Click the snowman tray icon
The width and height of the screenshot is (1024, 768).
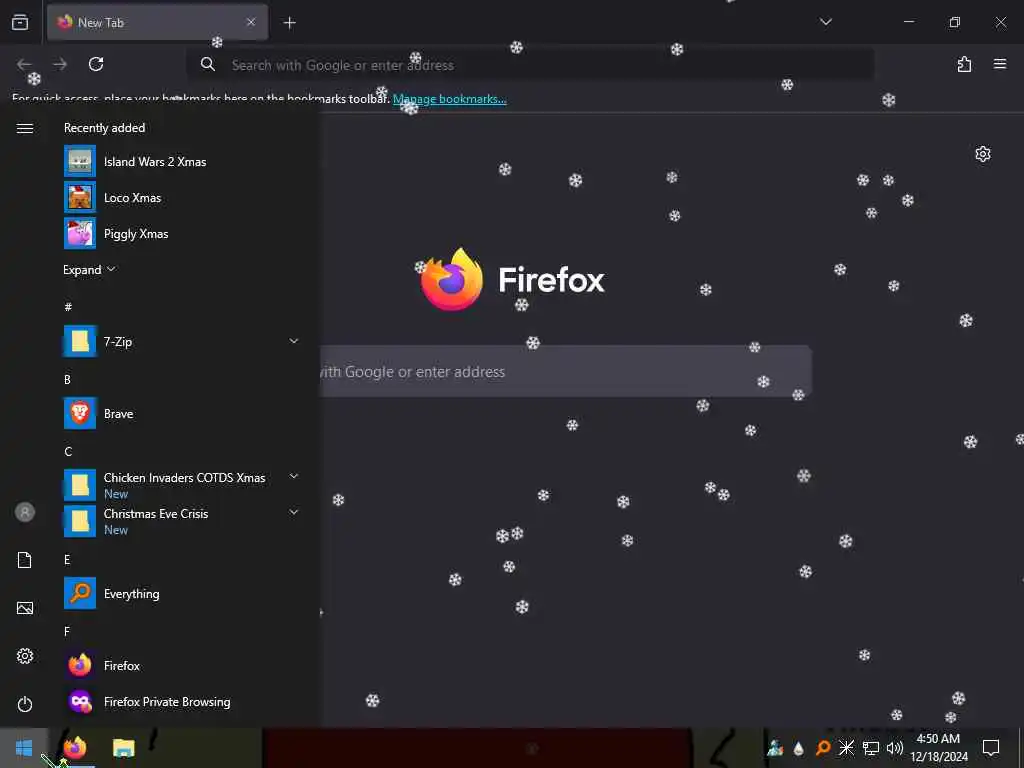click(x=775, y=748)
